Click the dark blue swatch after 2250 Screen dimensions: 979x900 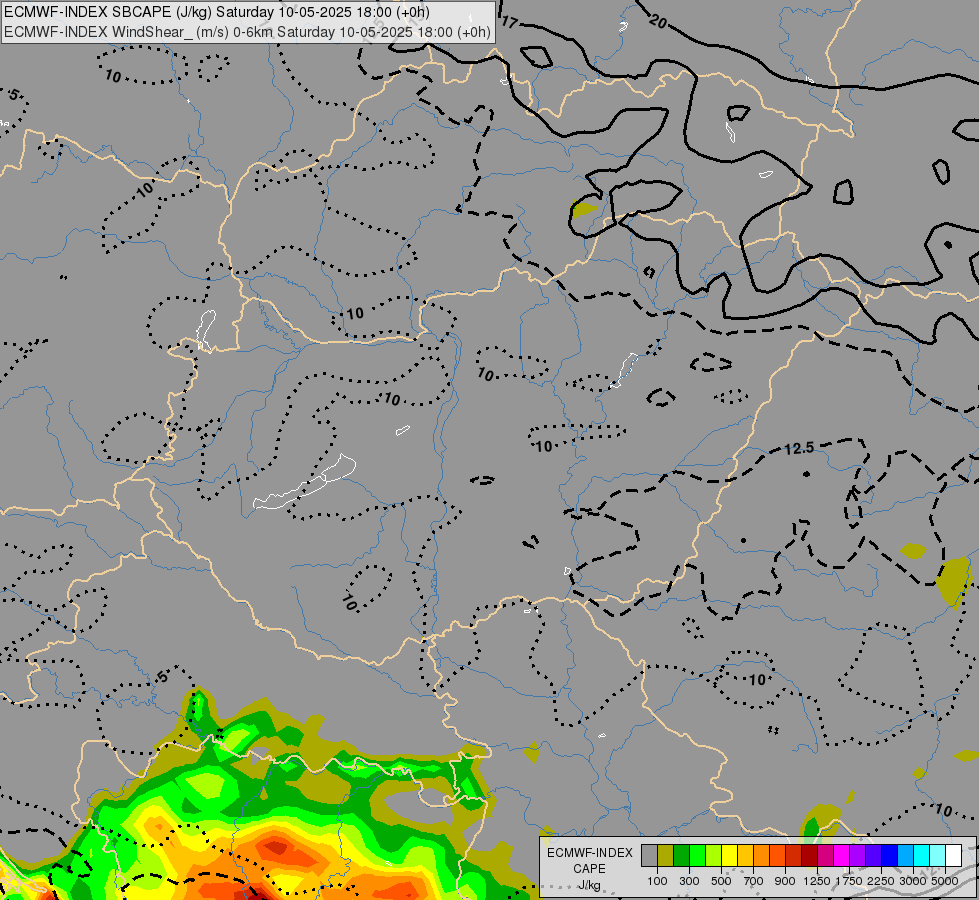(x=889, y=856)
